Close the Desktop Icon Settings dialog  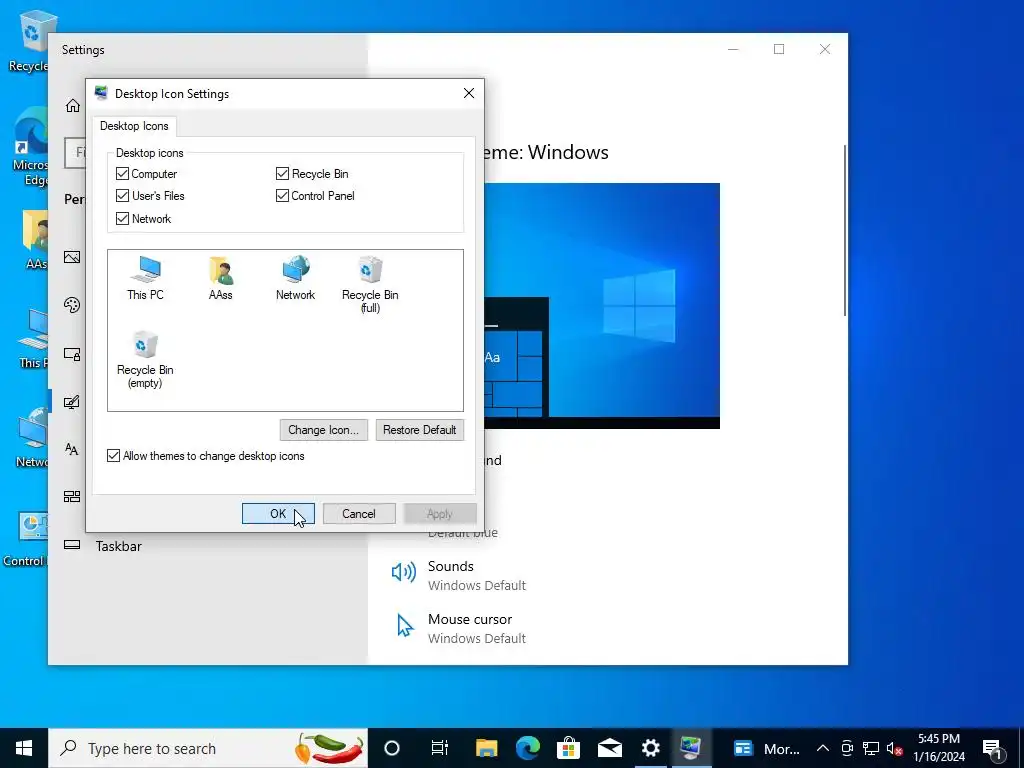point(469,93)
